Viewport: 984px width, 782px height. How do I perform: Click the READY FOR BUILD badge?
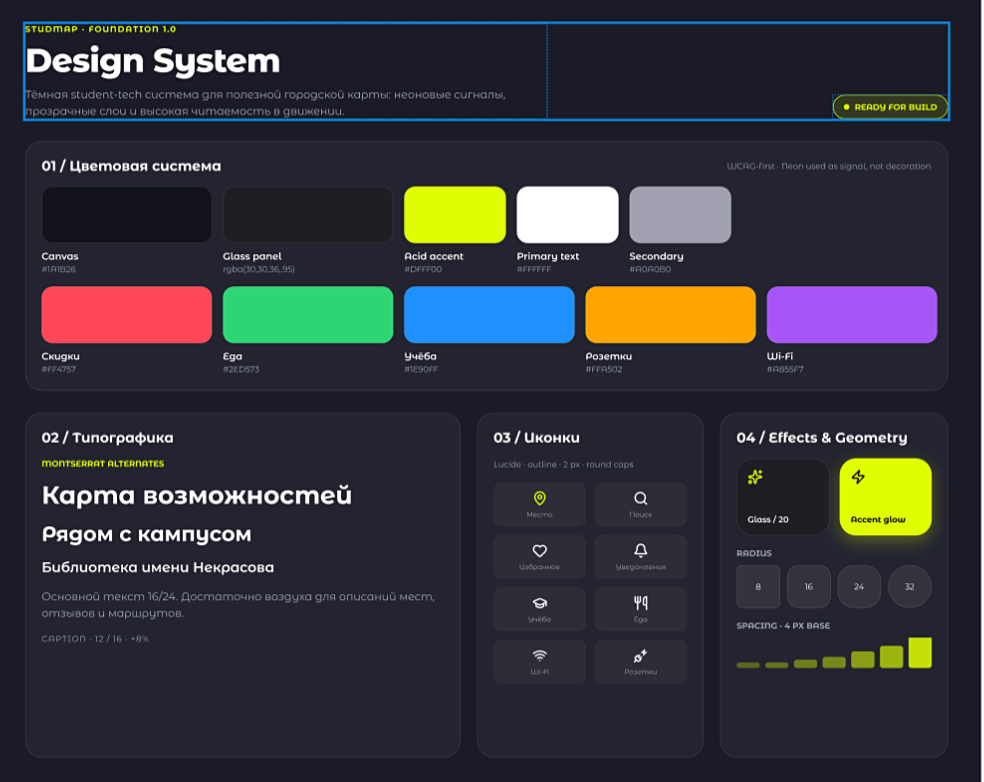(x=890, y=107)
